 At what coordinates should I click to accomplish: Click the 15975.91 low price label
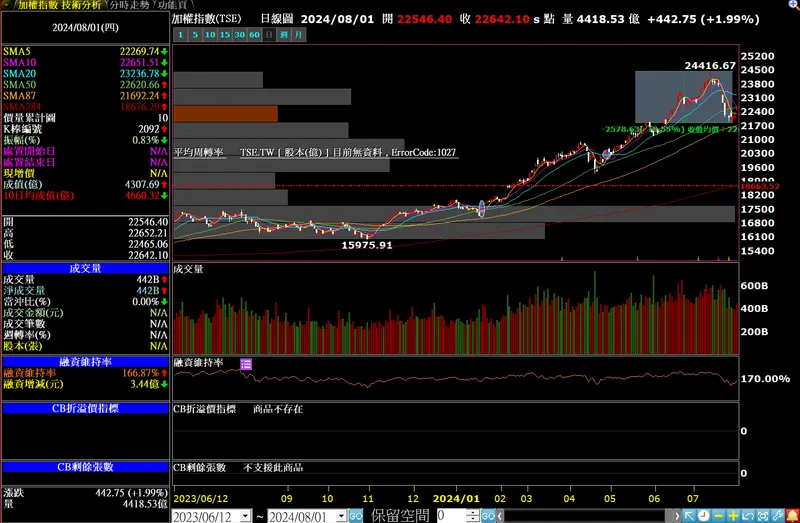point(366,245)
